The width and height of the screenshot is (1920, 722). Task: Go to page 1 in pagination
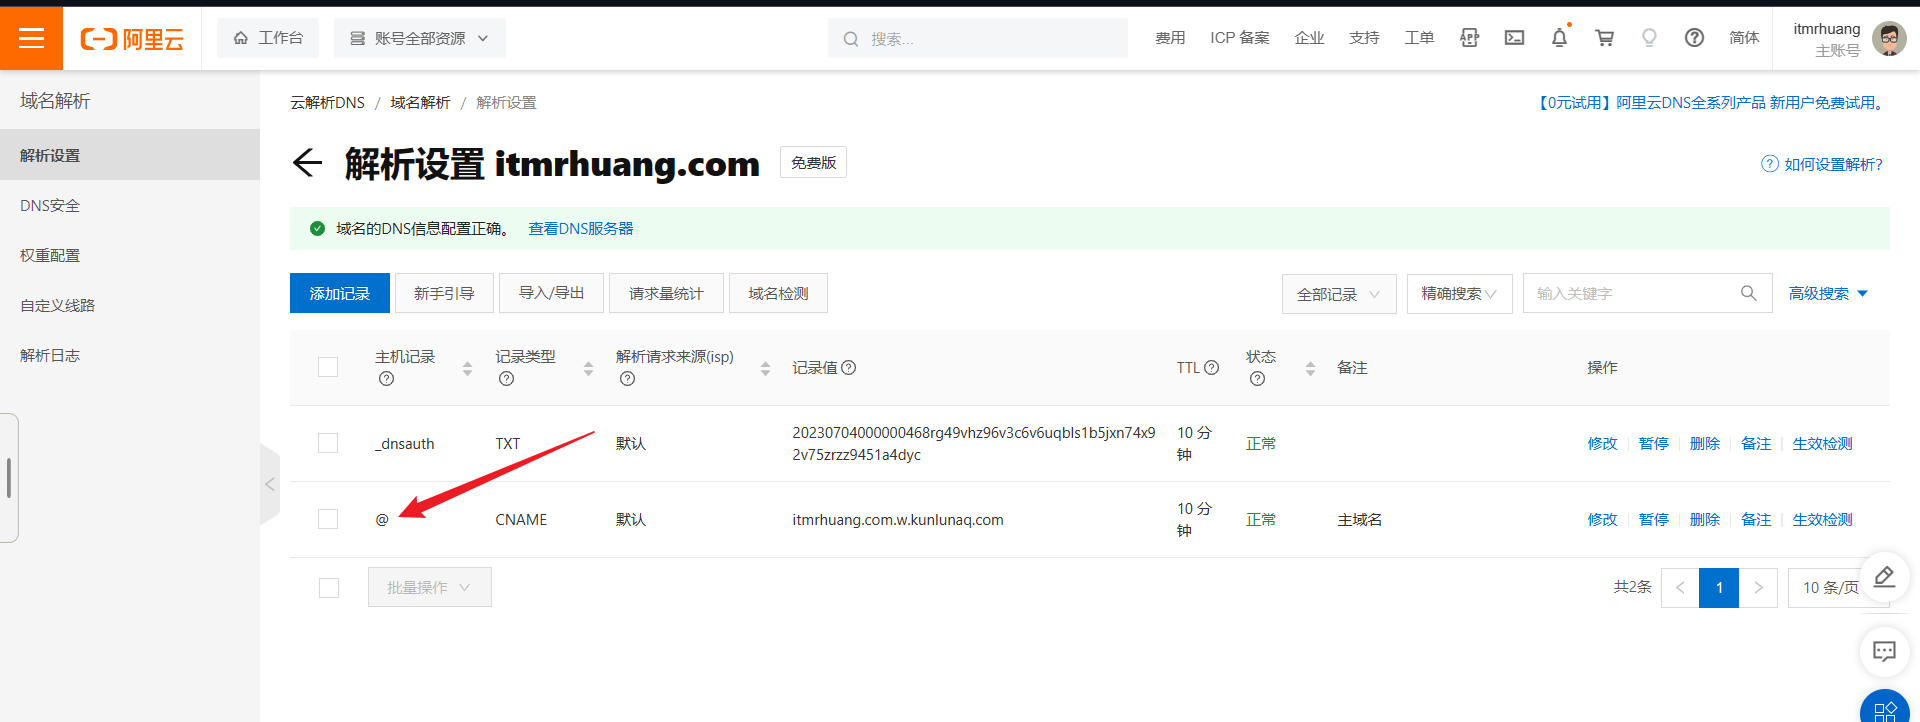(x=1719, y=588)
